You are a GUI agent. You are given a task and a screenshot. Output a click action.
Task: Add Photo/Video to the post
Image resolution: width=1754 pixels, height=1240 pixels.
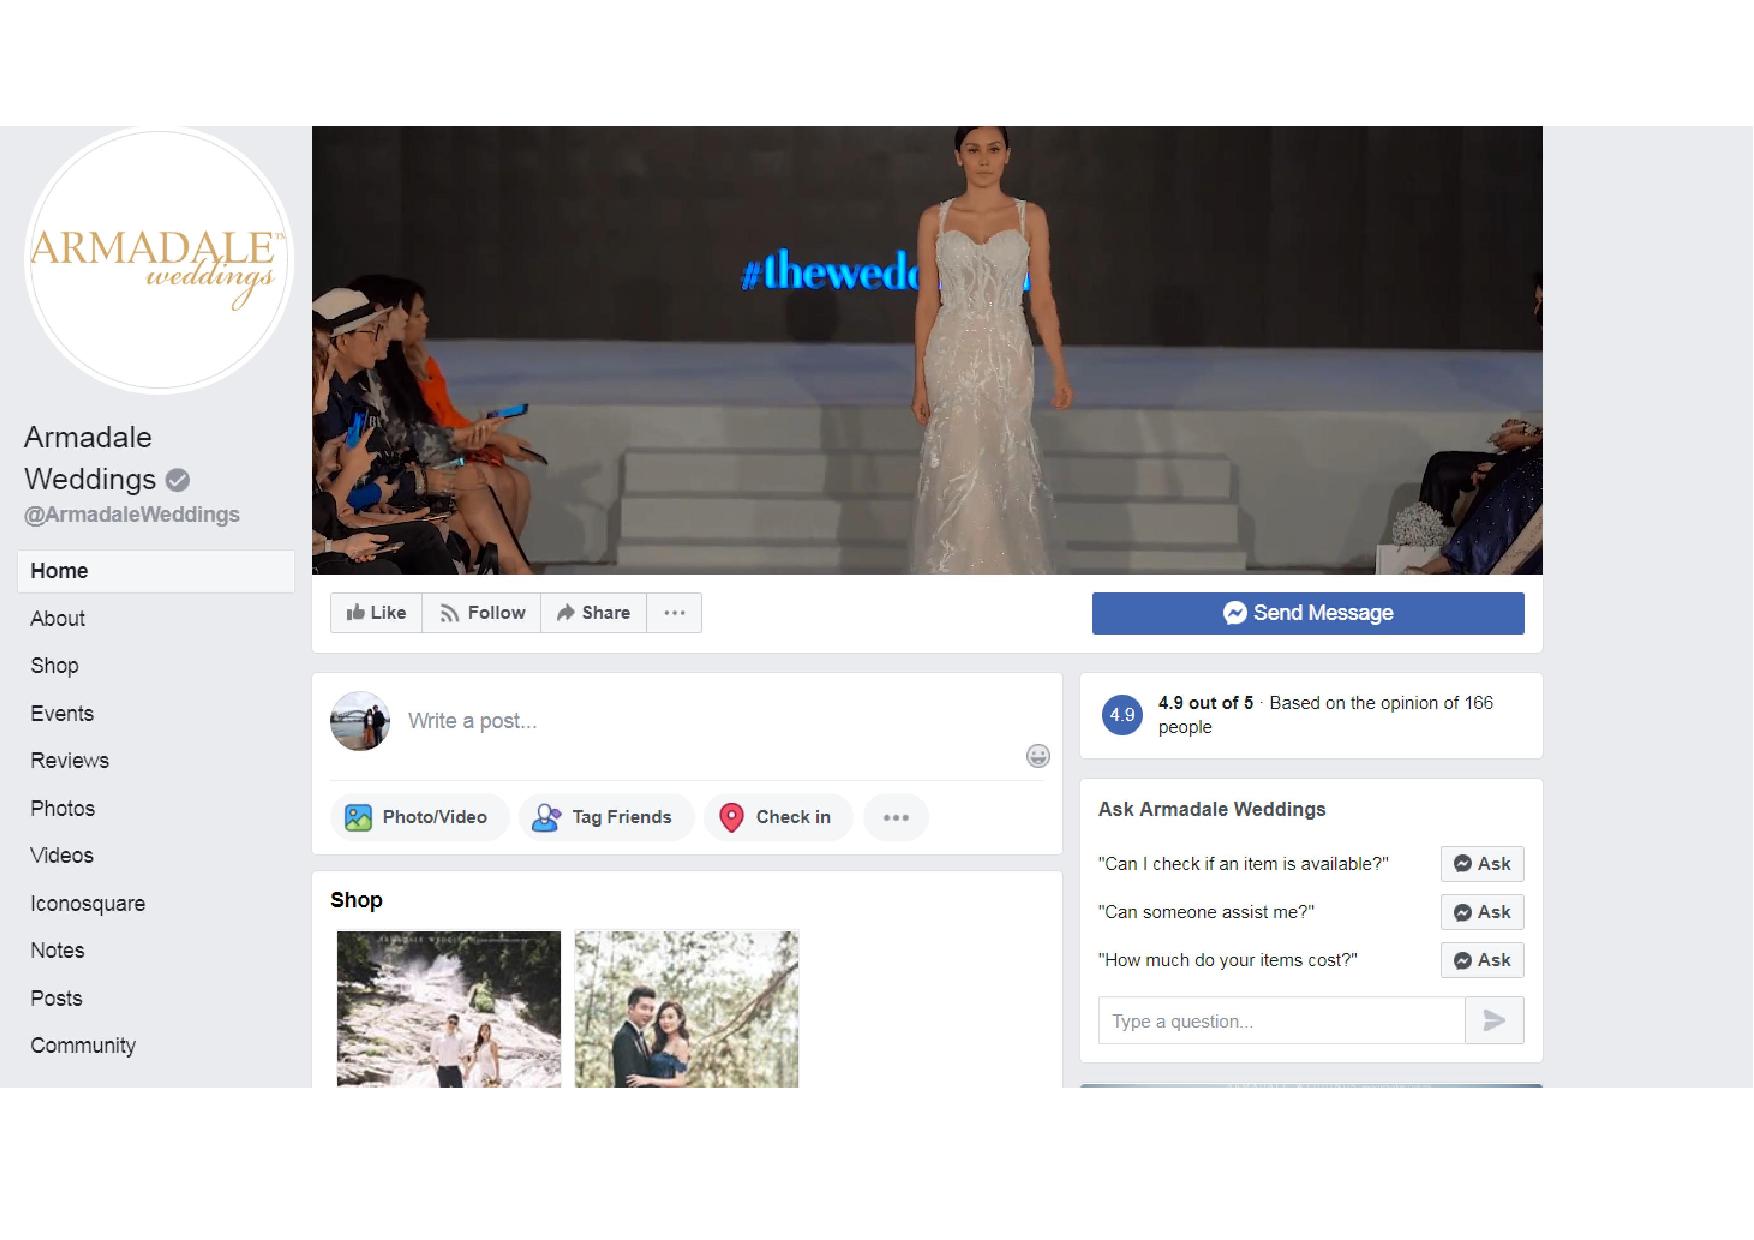click(420, 817)
